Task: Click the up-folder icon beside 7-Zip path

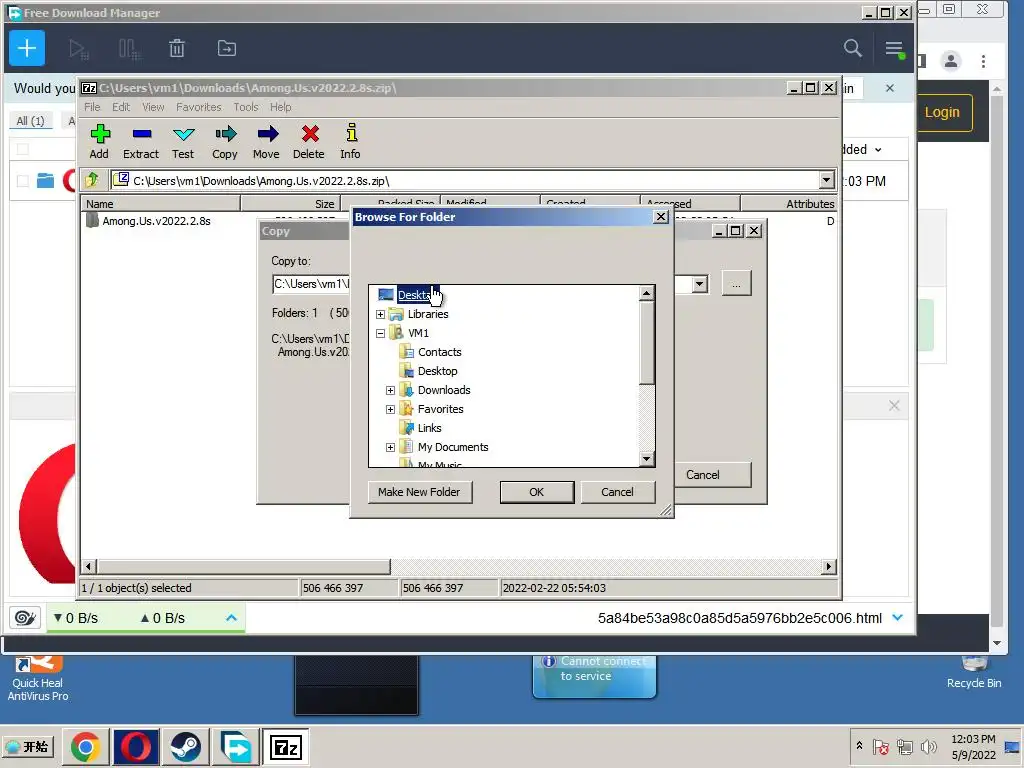Action: coord(92,180)
